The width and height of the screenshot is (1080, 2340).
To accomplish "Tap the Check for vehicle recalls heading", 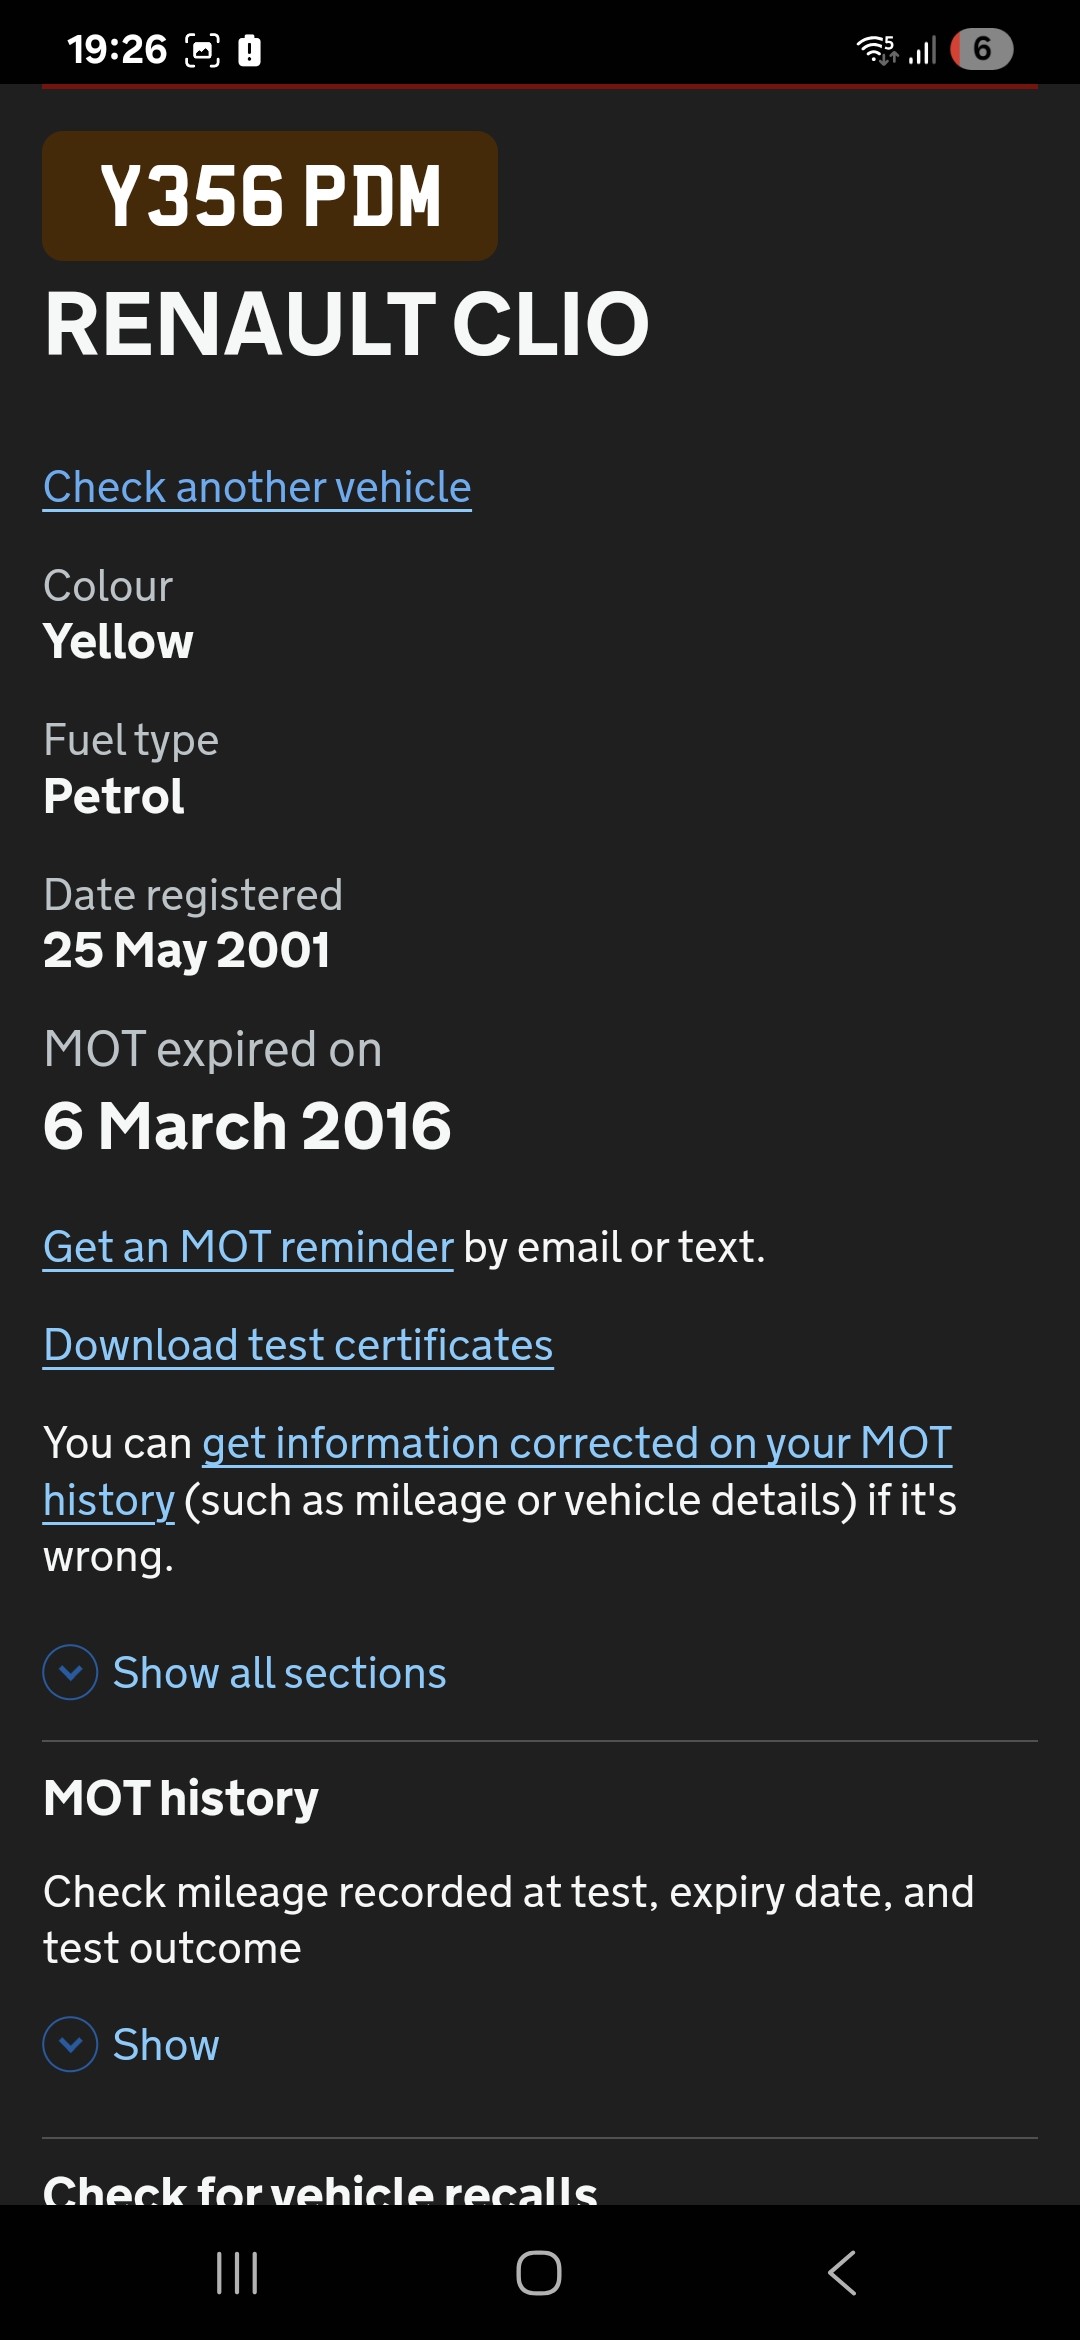I will click(x=320, y=2188).
